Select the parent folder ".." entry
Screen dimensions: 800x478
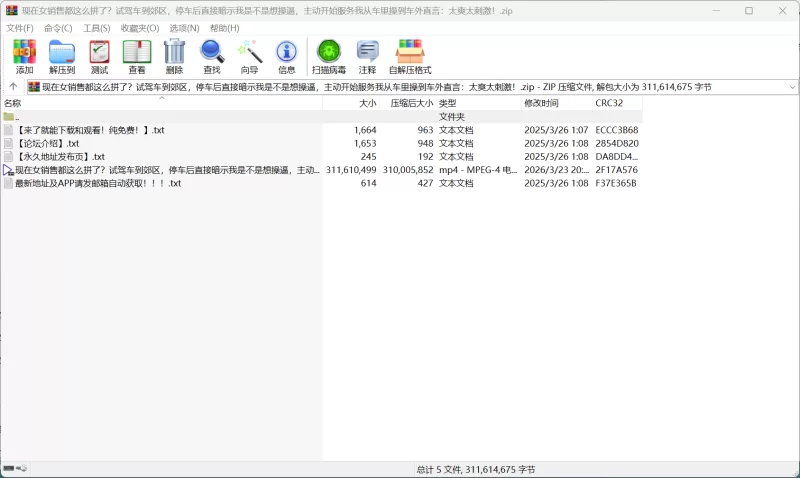[x=16, y=117]
